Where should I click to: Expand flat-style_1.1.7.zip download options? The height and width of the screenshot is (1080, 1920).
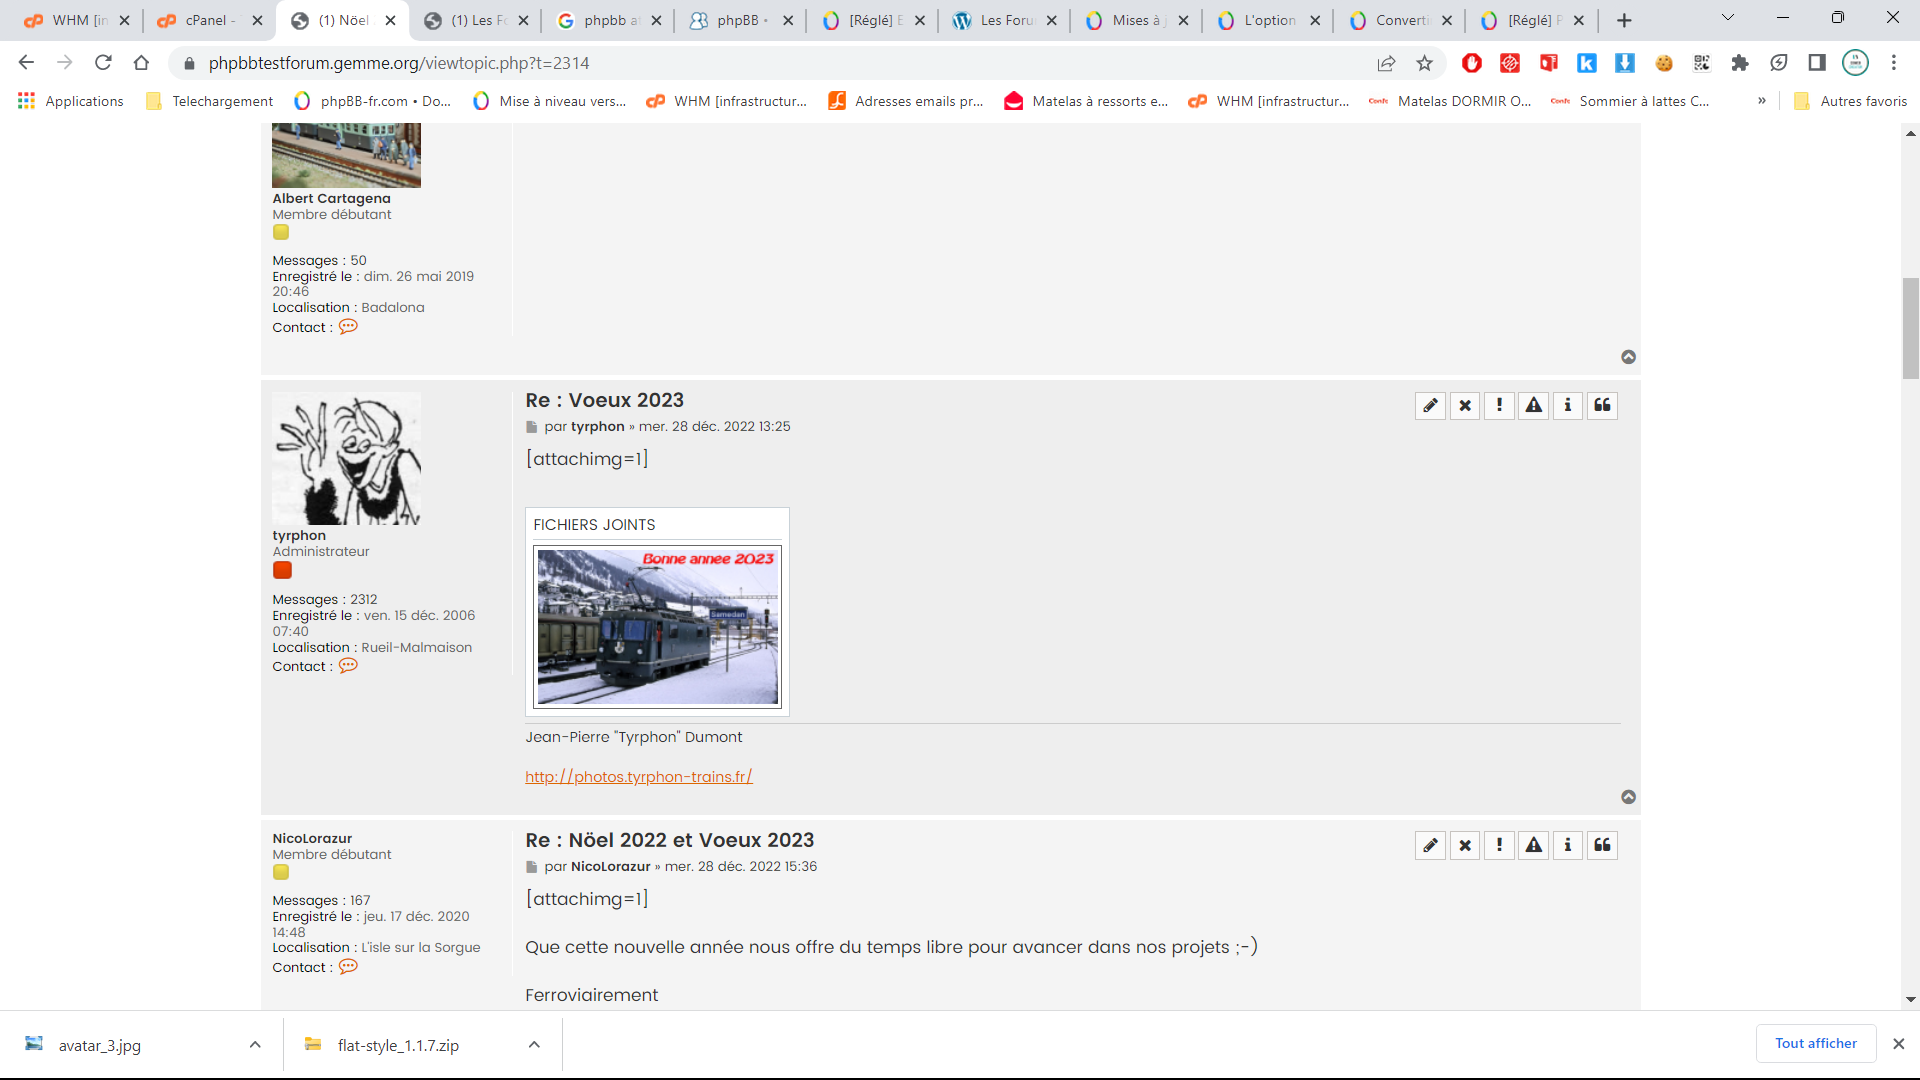pos(534,1044)
